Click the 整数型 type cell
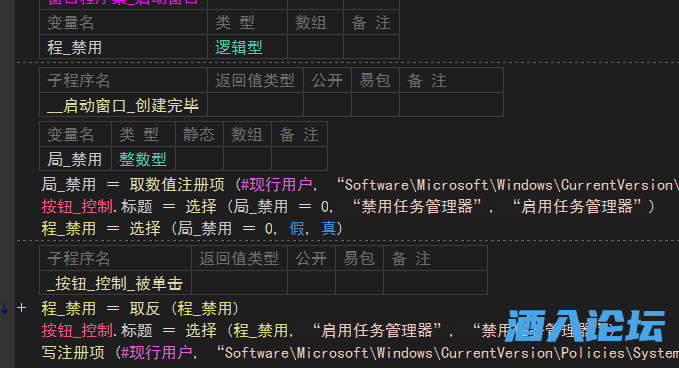 [143, 158]
